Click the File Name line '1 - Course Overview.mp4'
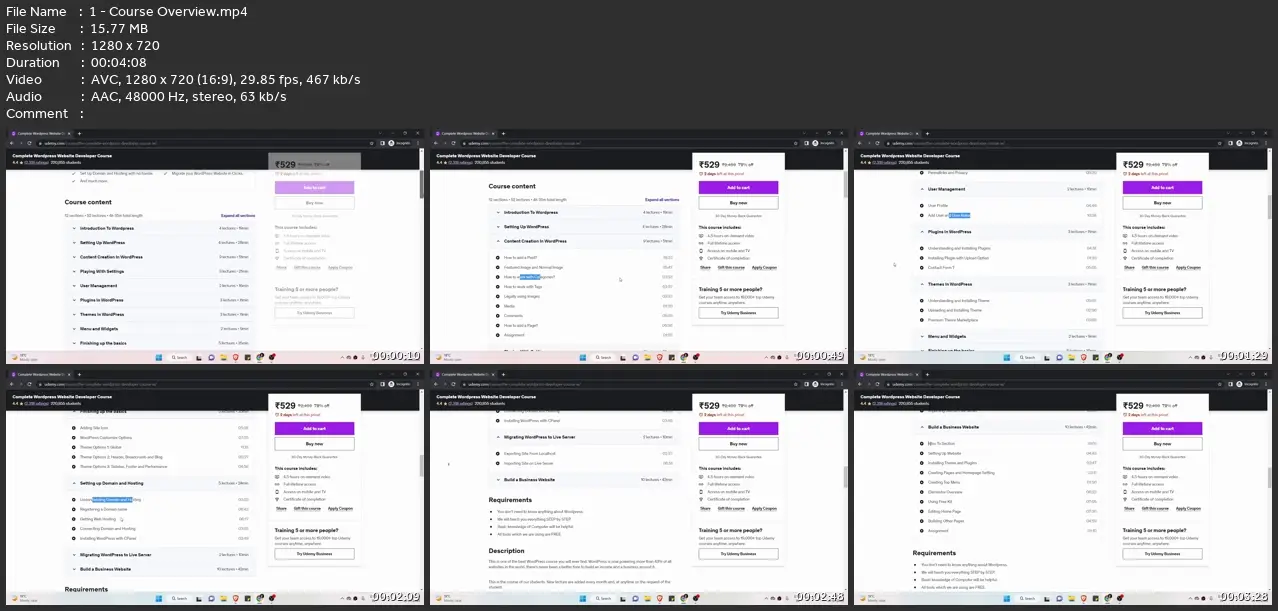This screenshot has width=1278, height=611. pyautogui.click(x=170, y=11)
